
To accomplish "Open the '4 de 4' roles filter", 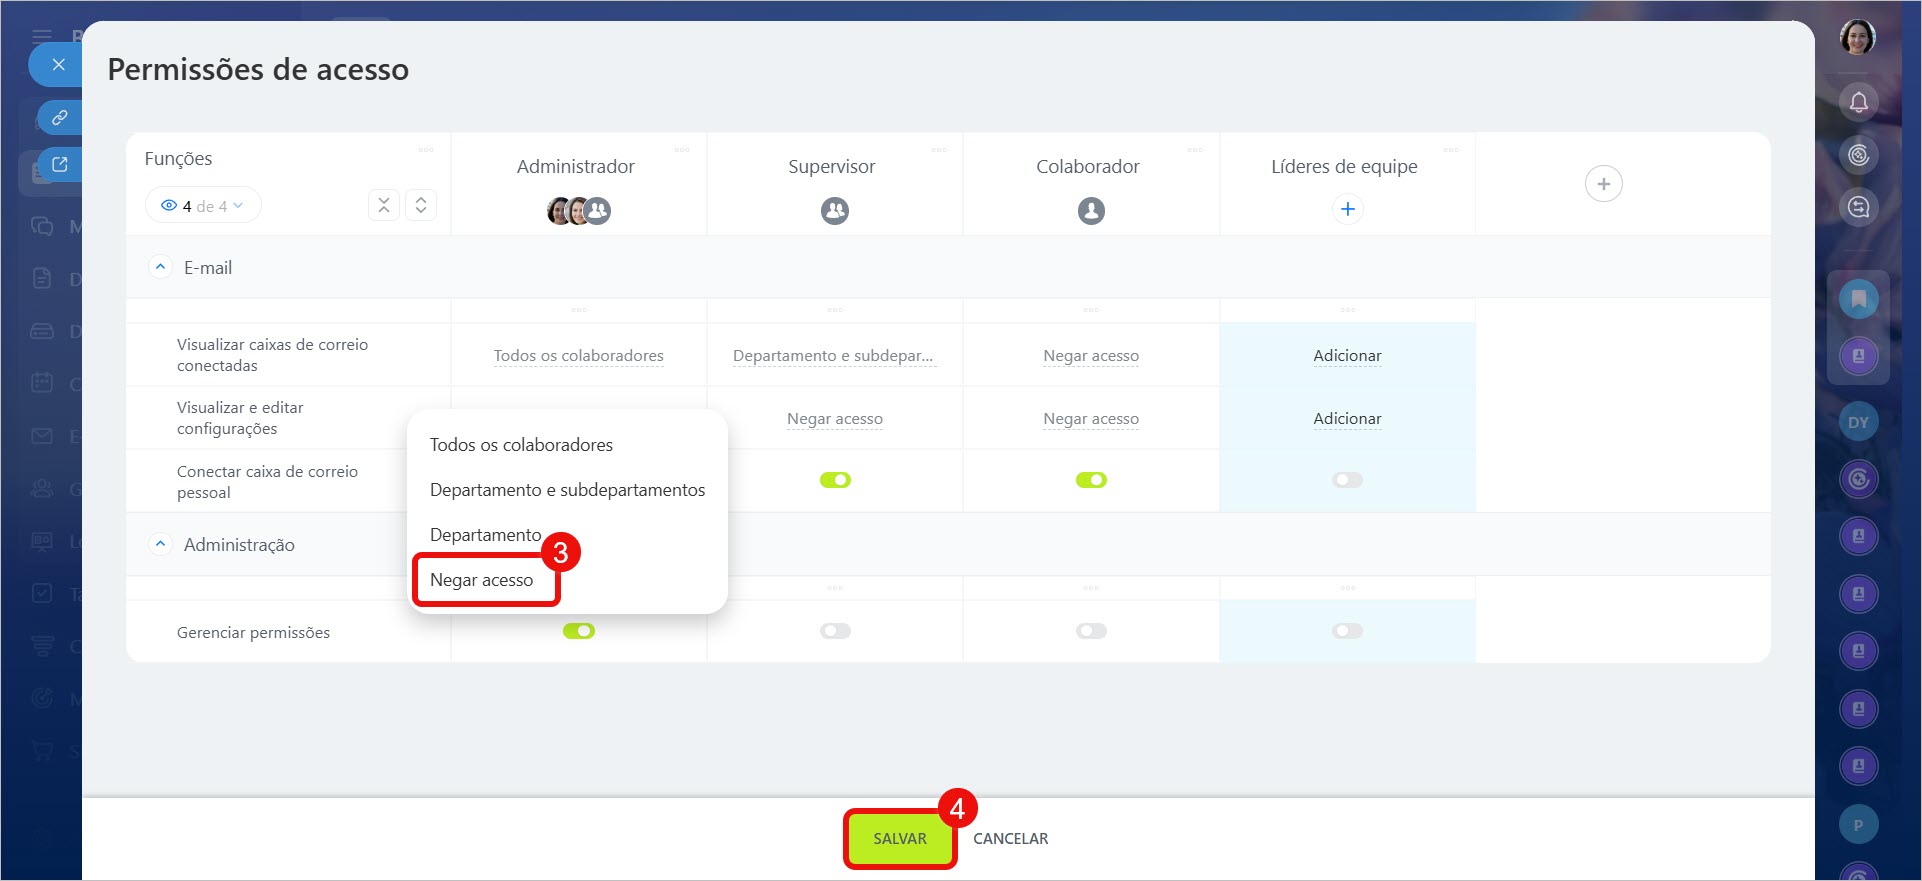I will pos(203,206).
